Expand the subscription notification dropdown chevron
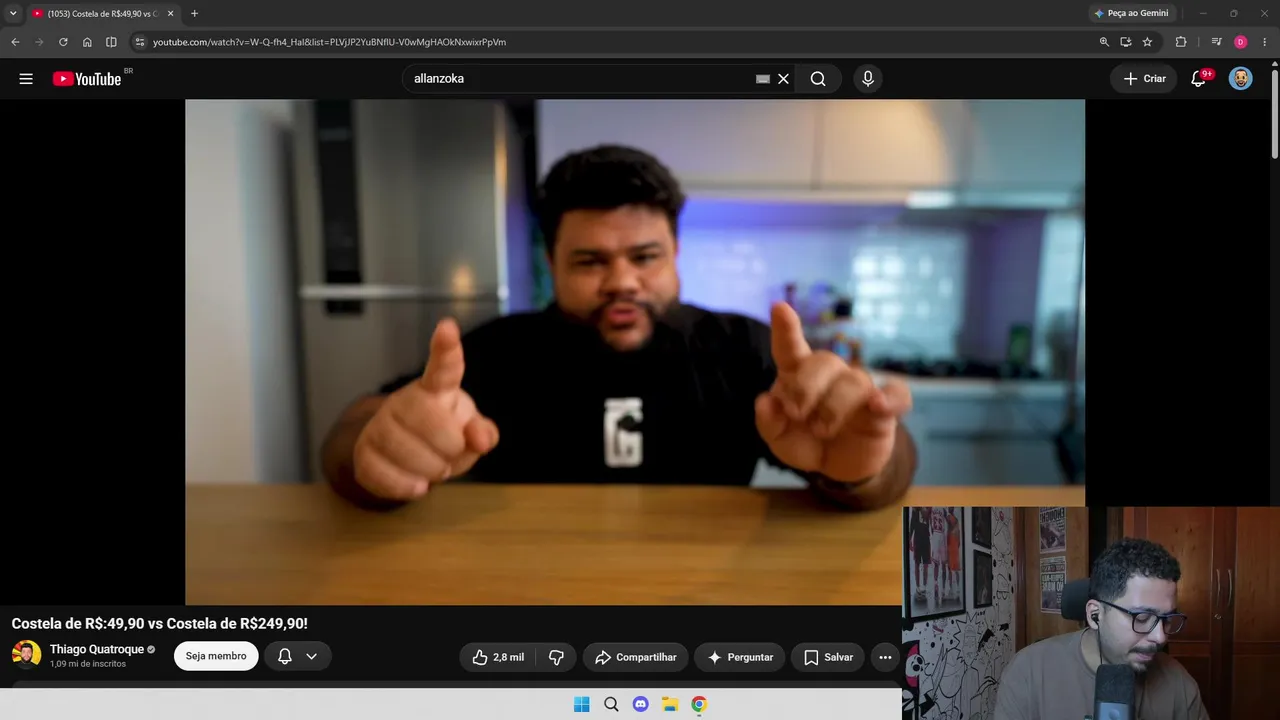This screenshot has width=1280, height=720. 312,656
